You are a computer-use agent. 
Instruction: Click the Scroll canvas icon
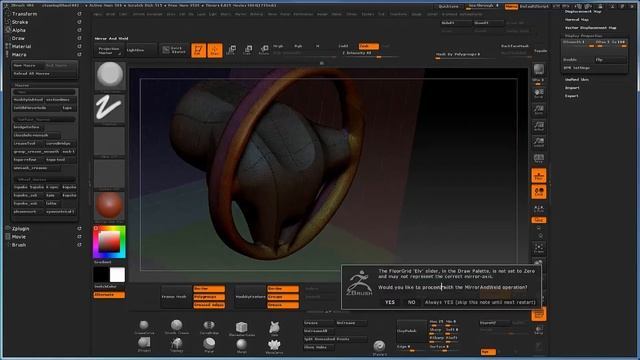tap(539, 93)
